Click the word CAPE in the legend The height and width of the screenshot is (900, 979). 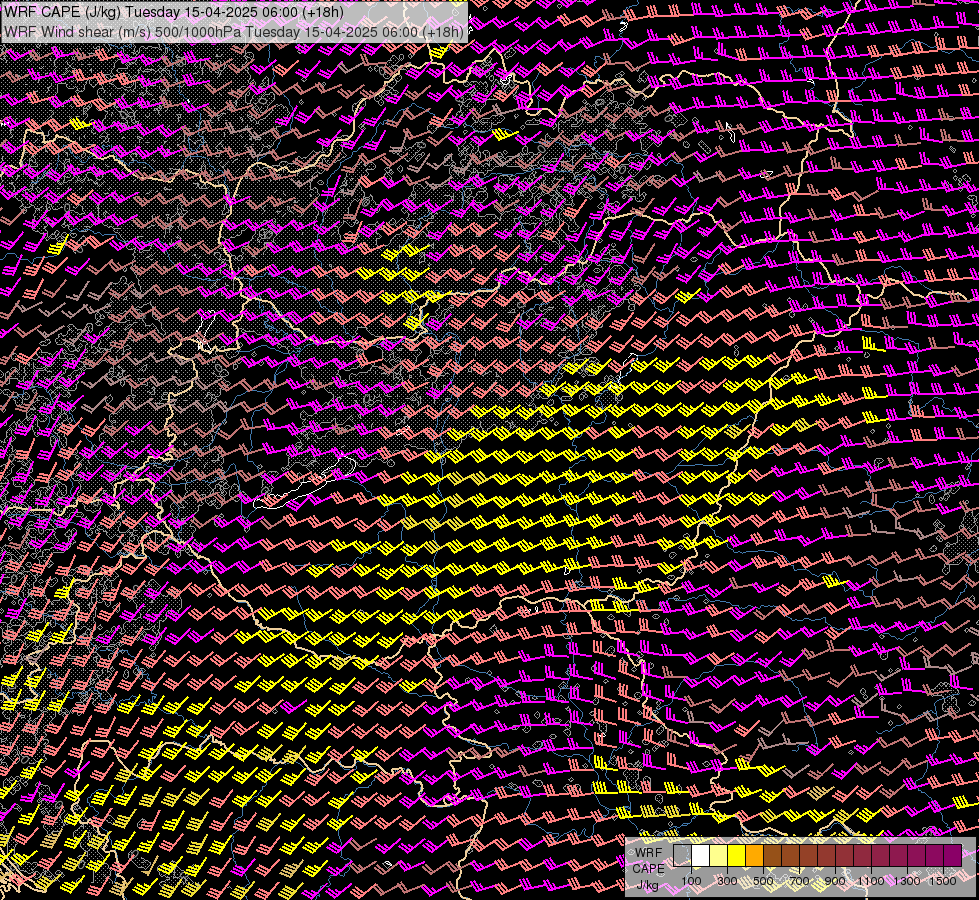[649, 868]
